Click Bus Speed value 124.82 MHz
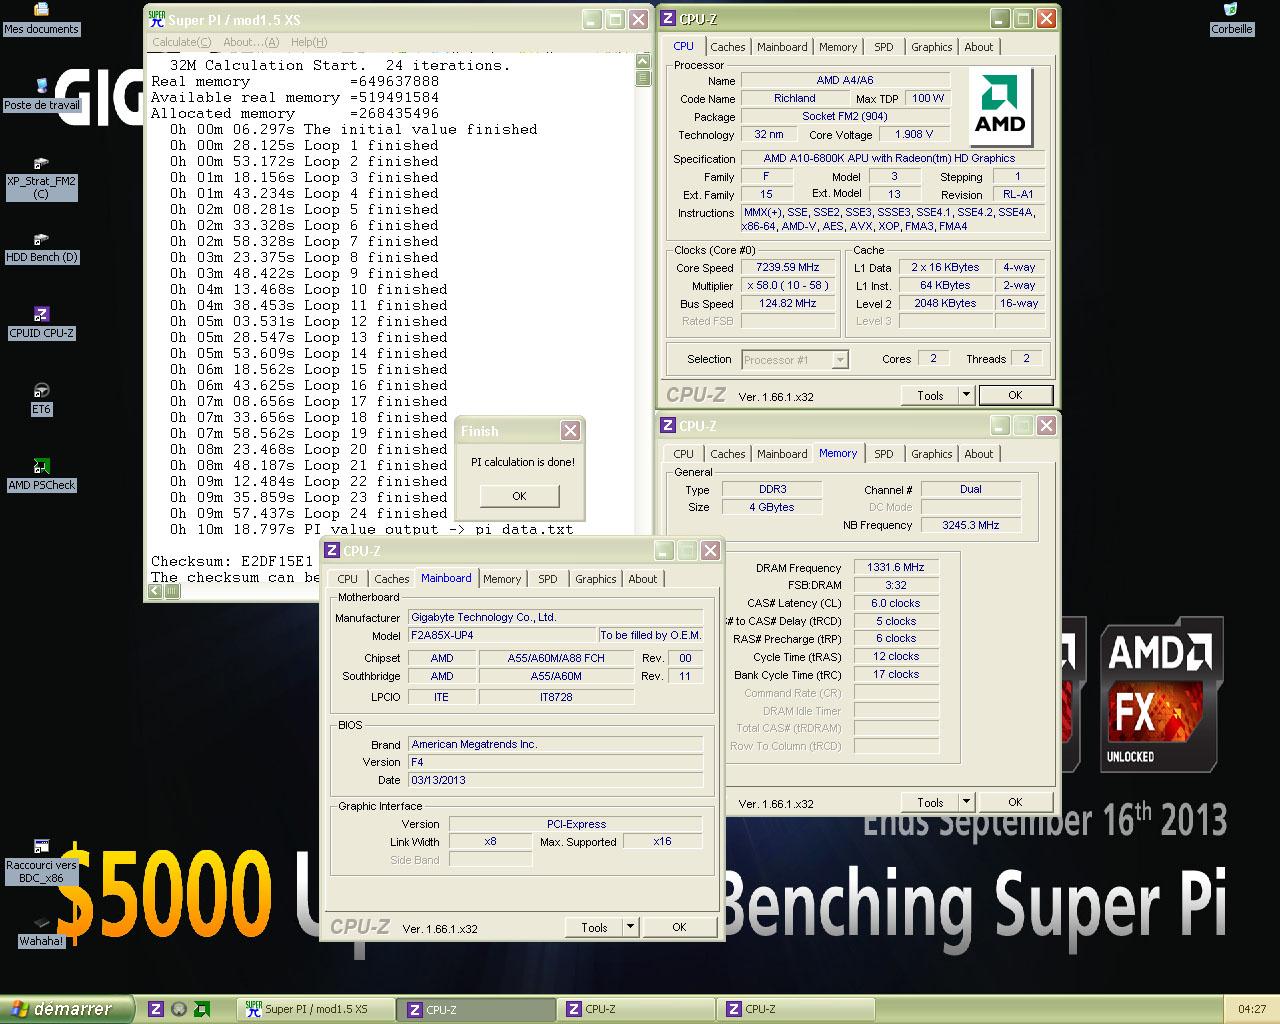This screenshot has width=1280, height=1024. click(x=788, y=303)
